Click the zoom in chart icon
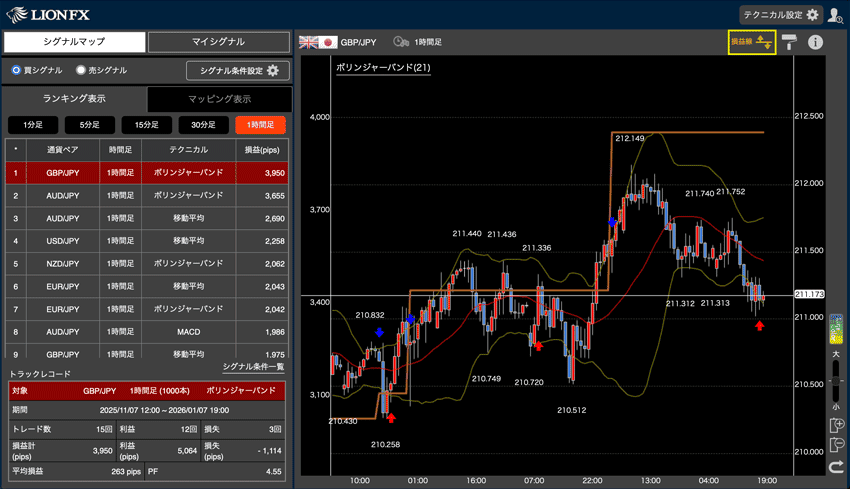Image resolution: width=850 pixels, height=489 pixels. [x=837, y=425]
